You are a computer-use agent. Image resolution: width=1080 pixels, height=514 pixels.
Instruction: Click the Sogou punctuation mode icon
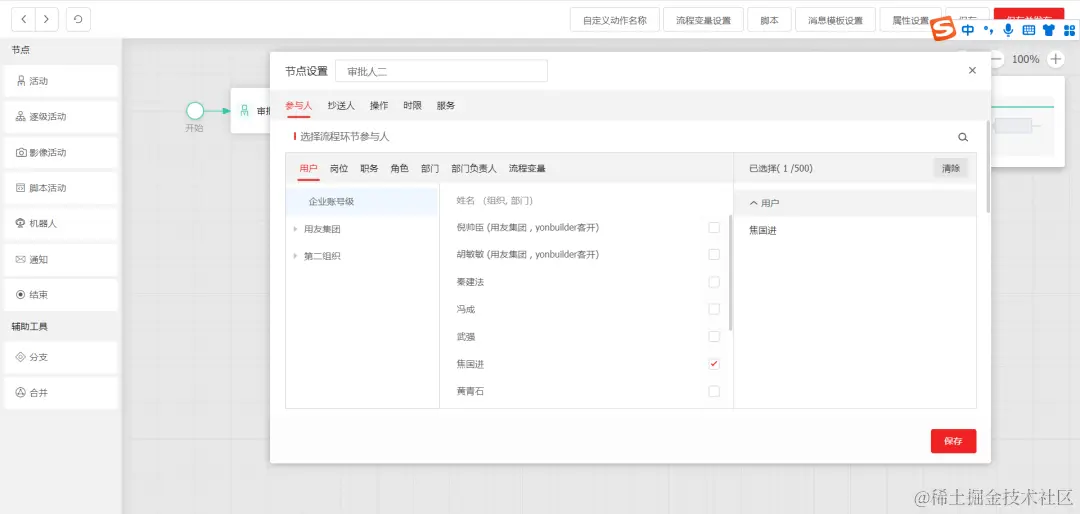click(989, 30)
